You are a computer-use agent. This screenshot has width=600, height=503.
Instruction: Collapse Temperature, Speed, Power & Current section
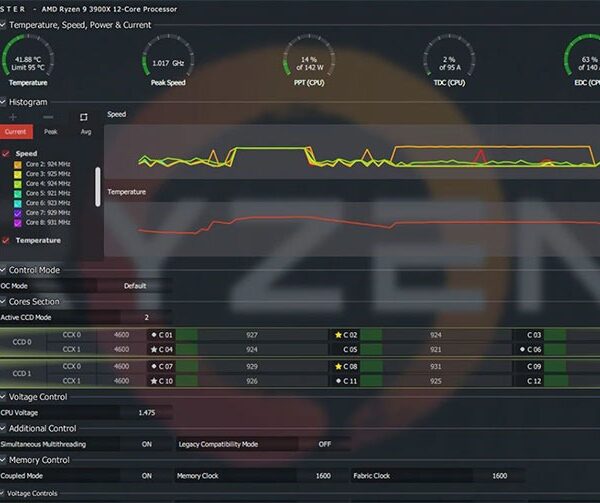point(3,25)
